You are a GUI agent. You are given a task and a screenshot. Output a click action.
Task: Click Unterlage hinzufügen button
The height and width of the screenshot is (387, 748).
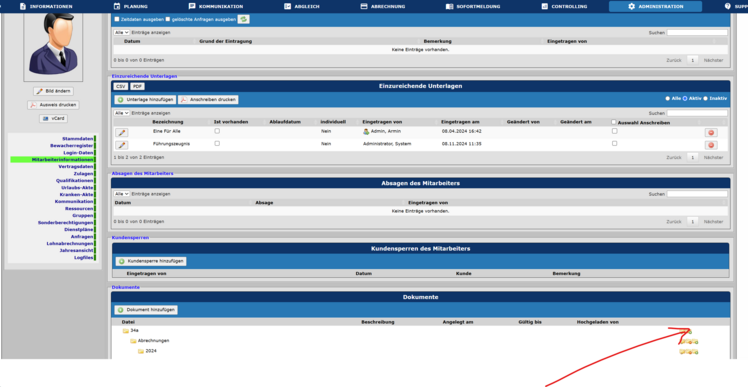click(x=145, y=100)
